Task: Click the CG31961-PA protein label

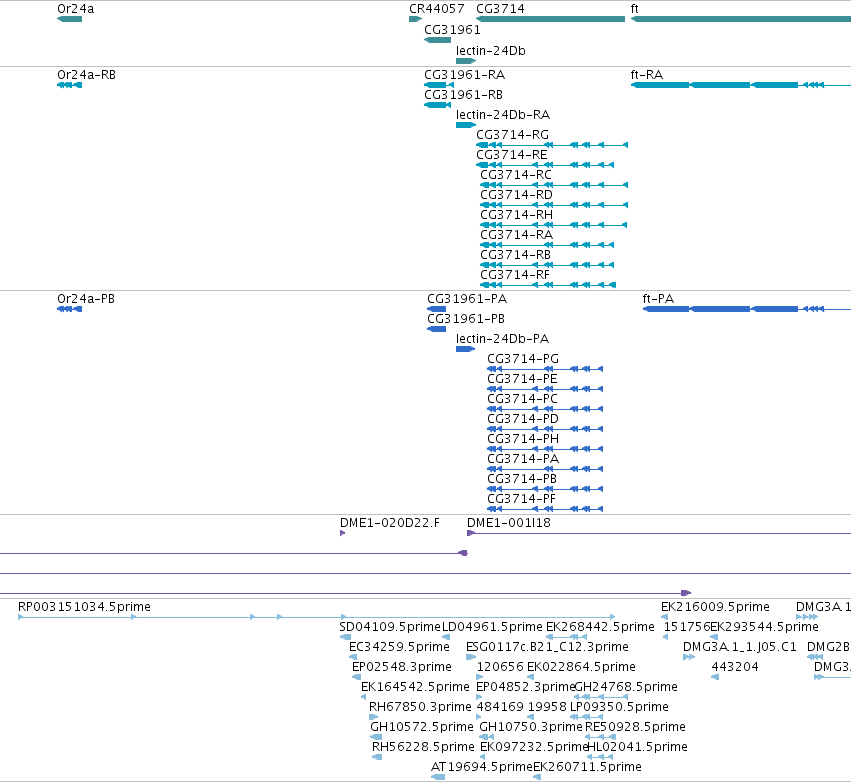Action: pos(467,299)
